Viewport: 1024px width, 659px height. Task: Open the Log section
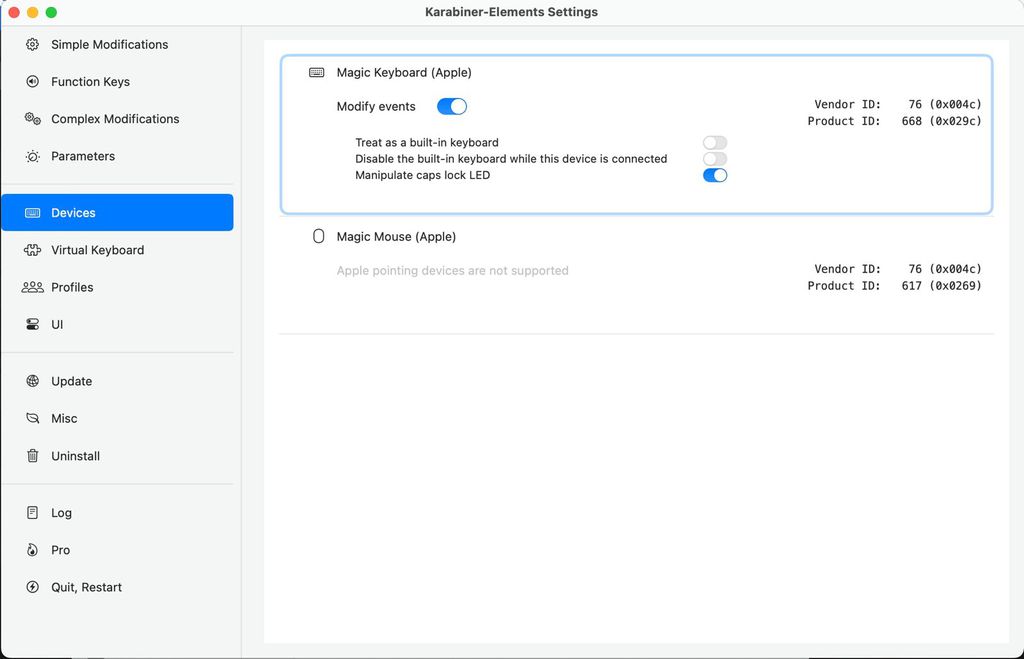(x=61, y=513)
